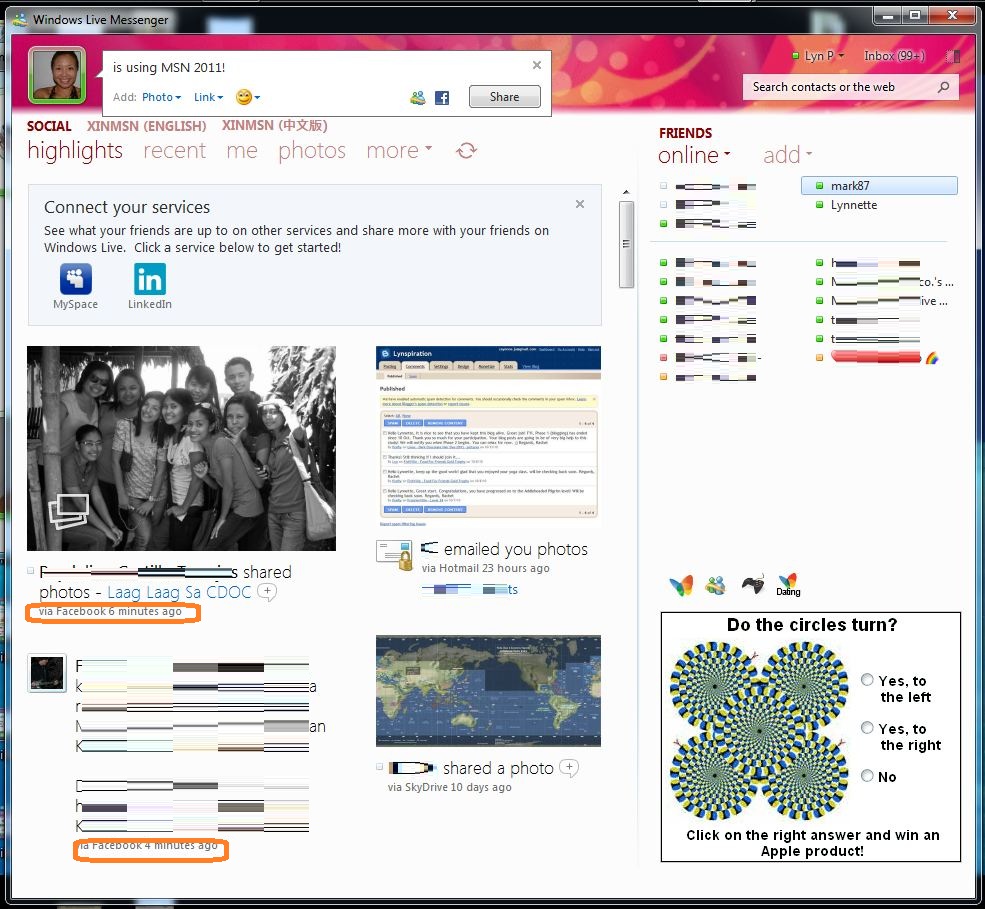Add comment on shared a photo post
Screen dimensions: 985x909
point(569,767)
